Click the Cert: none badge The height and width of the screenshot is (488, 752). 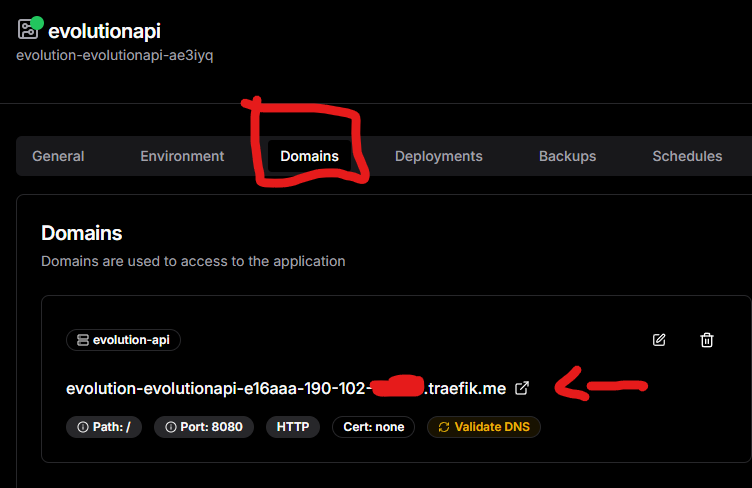[373, 427]
